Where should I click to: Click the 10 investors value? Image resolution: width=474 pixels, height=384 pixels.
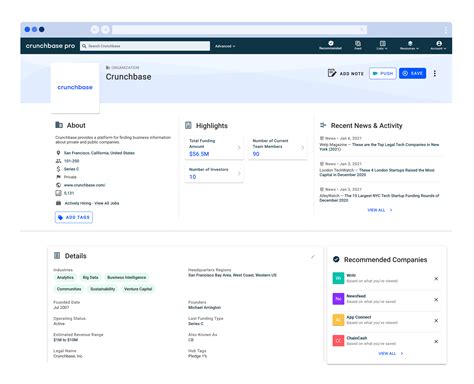pyautogui.click(x=193, y=177)
